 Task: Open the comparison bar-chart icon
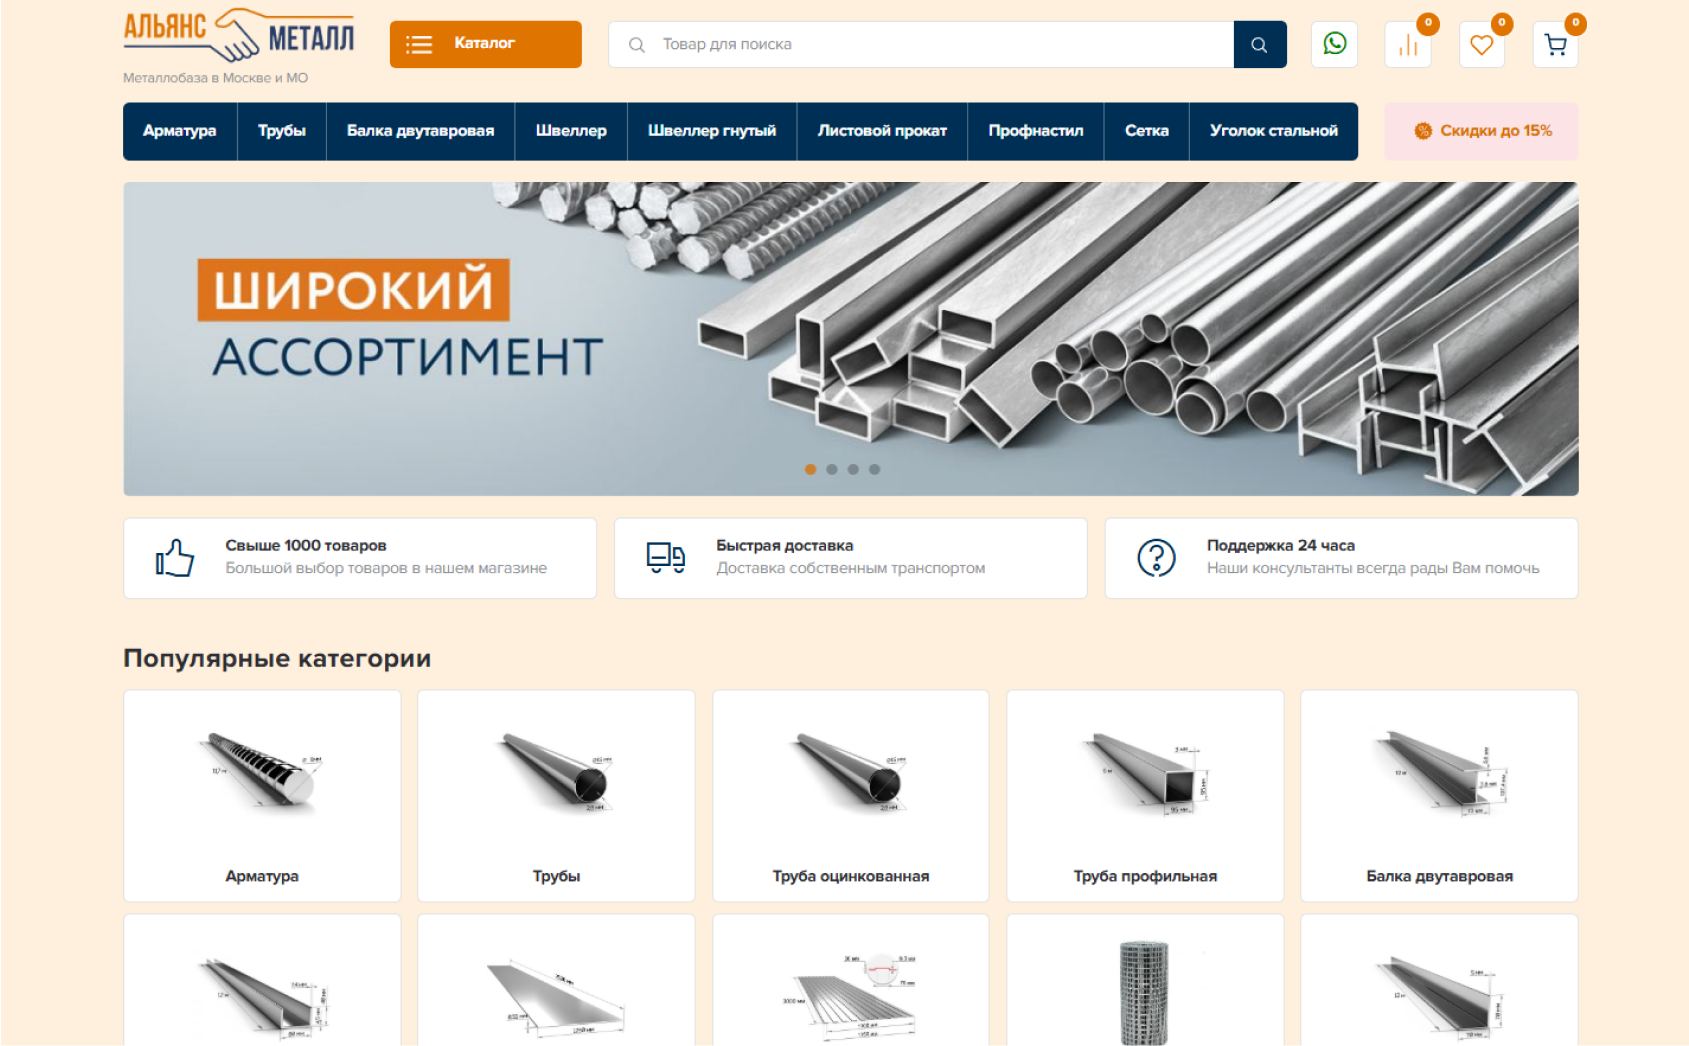1408,45
